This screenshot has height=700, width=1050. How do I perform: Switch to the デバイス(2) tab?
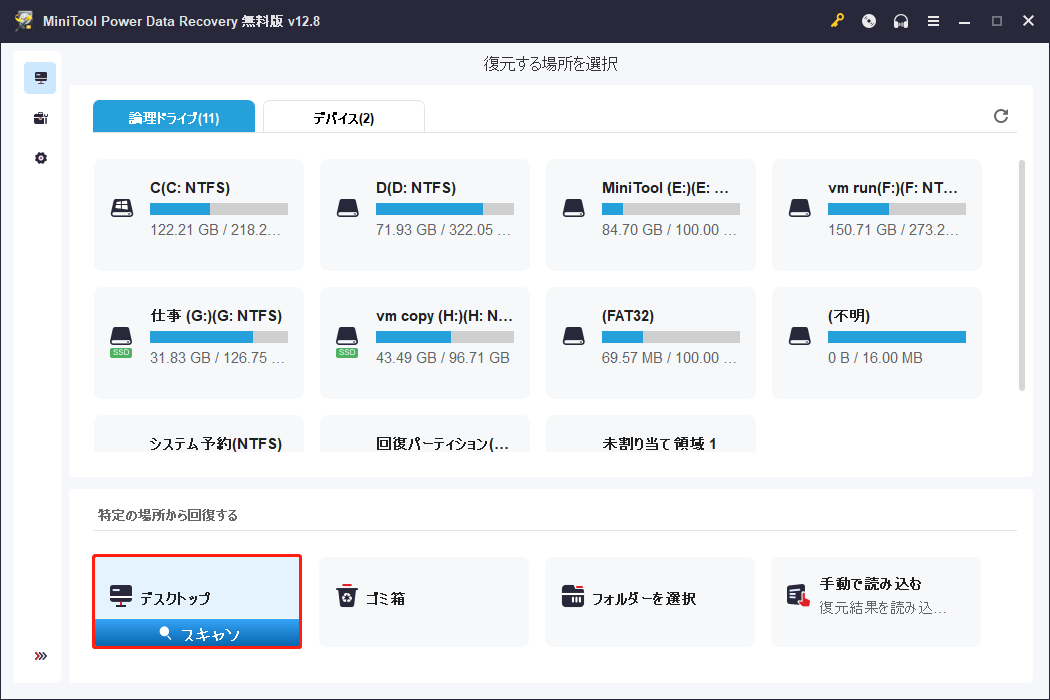tap(344, 116)
